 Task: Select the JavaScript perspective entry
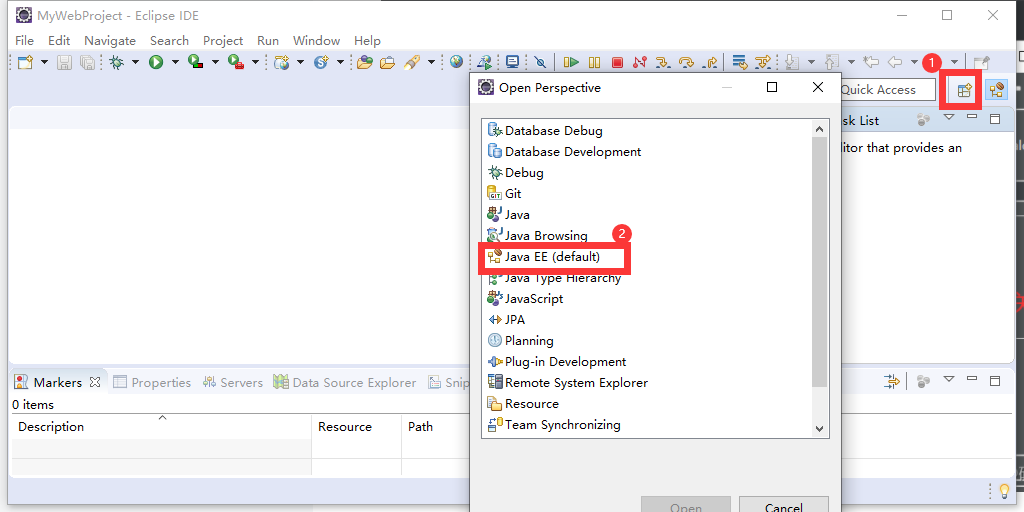525,299
